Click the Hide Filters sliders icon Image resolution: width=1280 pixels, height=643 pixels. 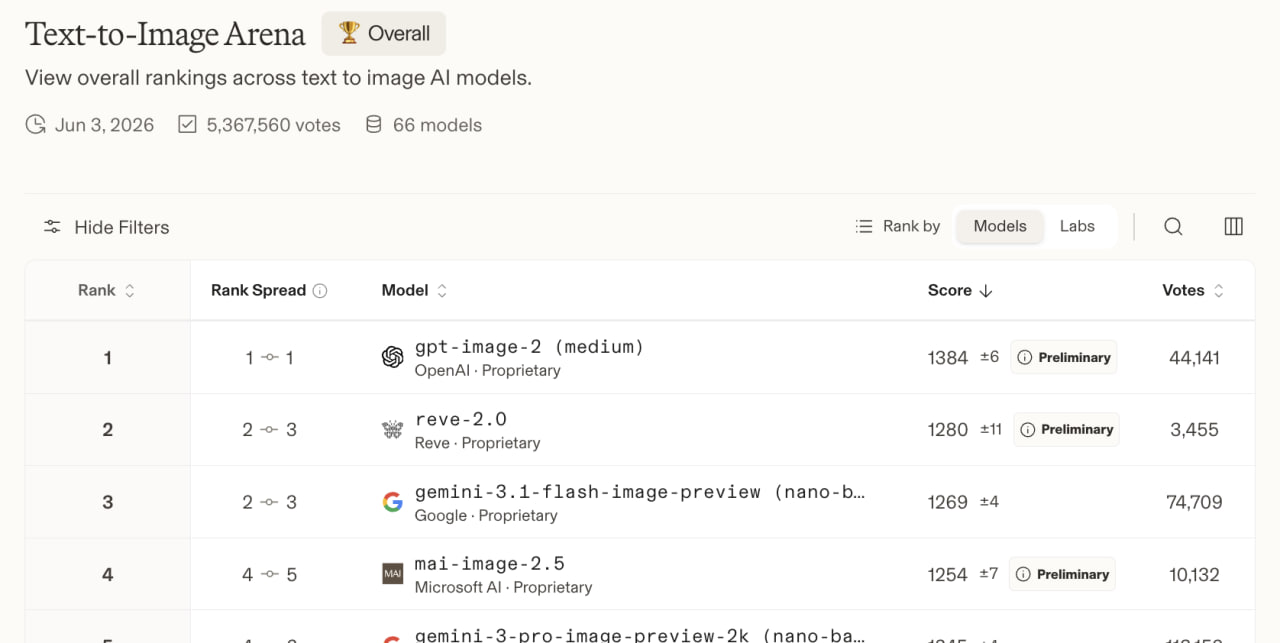[52, 227]
